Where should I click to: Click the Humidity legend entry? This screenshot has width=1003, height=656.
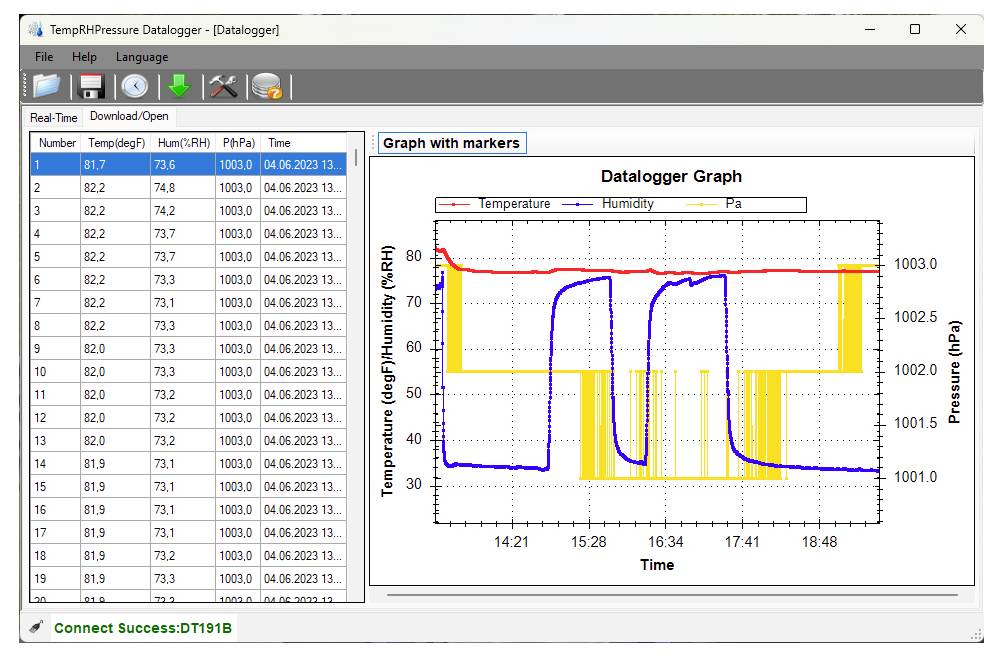click(608, 204)
